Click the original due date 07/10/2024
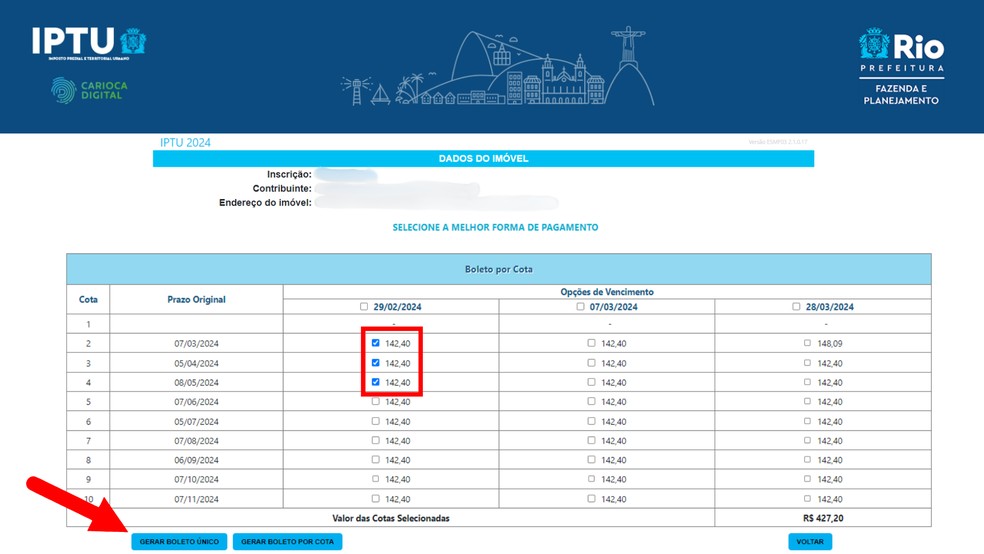984x554 pixels. pyautogui.click(x=196, y=479)
